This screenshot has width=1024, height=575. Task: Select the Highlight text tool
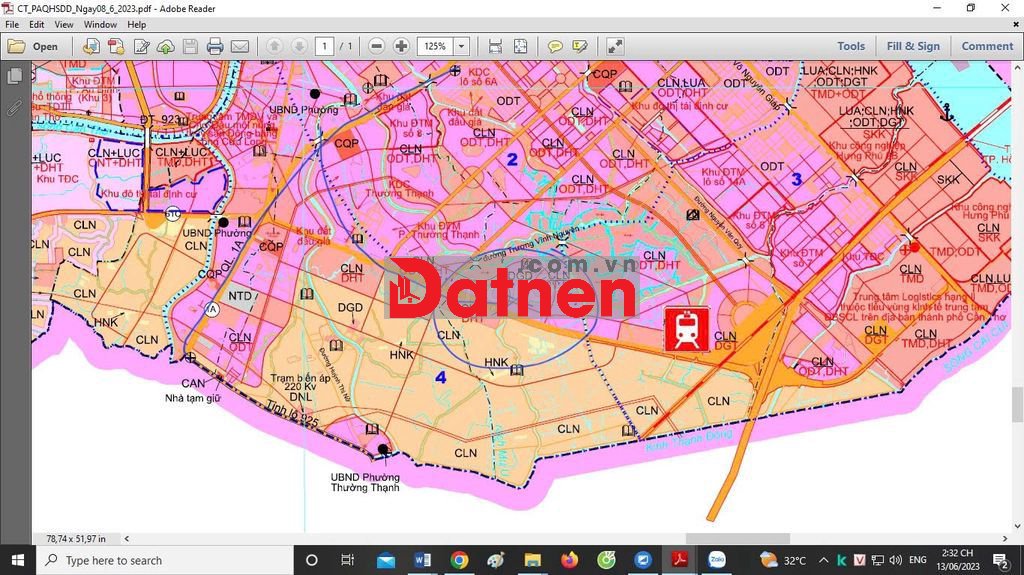point(580,46)
